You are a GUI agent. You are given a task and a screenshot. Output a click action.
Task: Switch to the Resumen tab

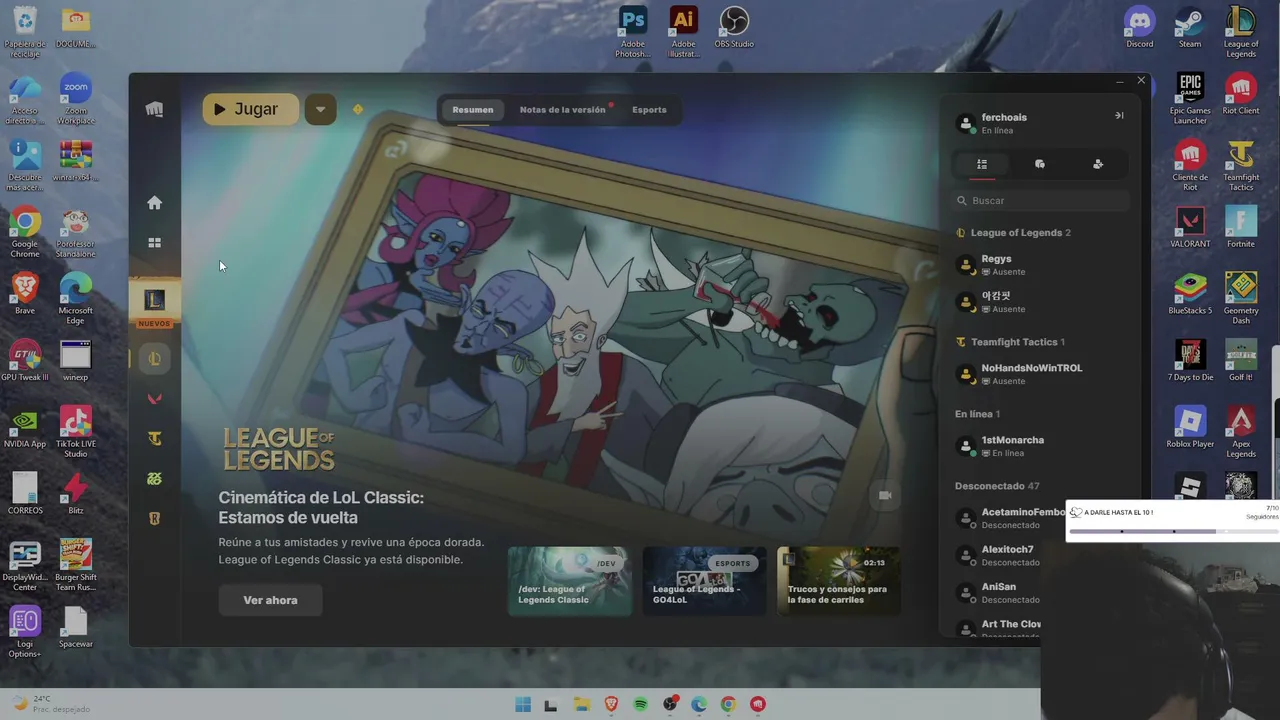point(473,110)
